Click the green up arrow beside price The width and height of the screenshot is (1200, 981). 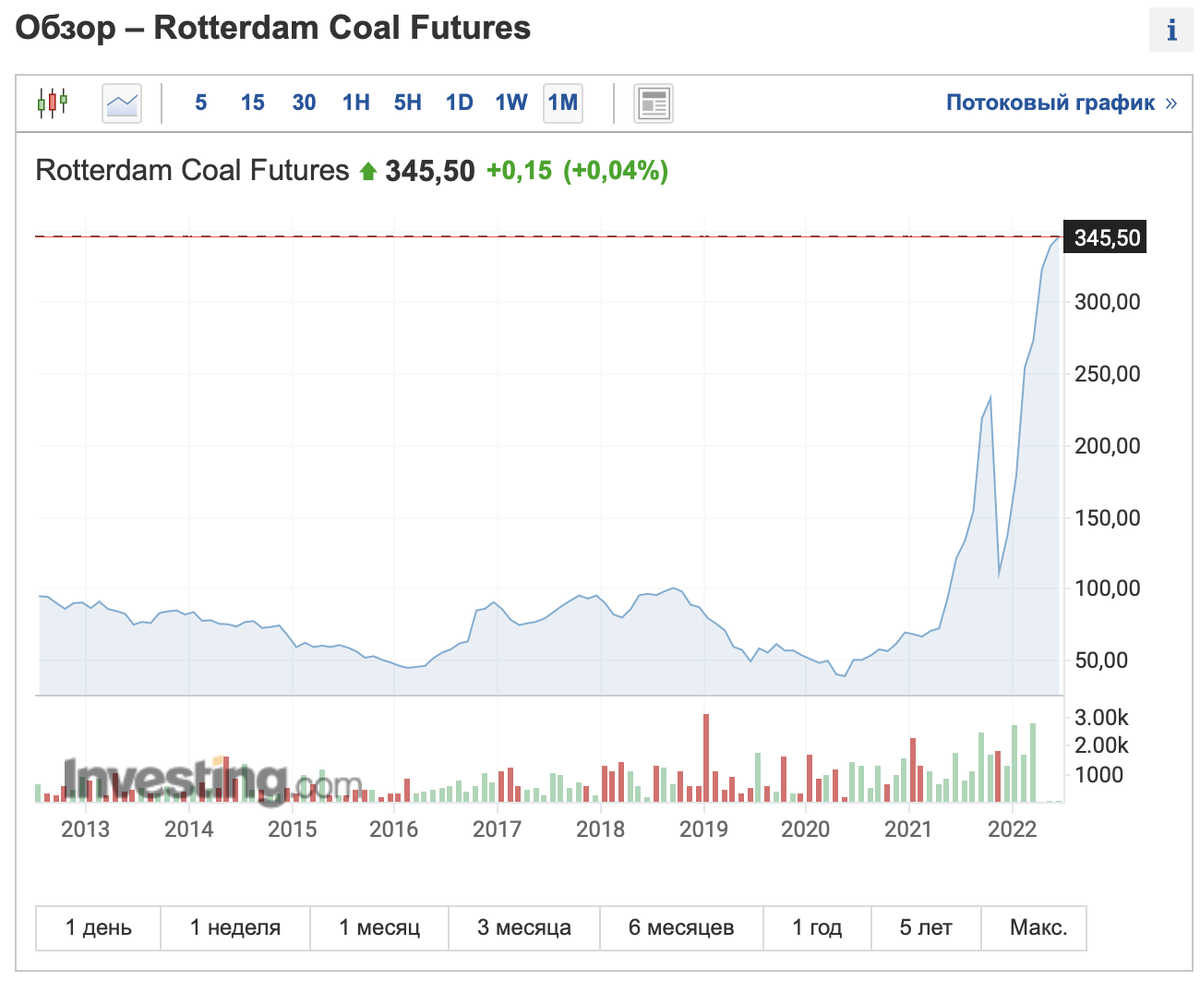367,171
